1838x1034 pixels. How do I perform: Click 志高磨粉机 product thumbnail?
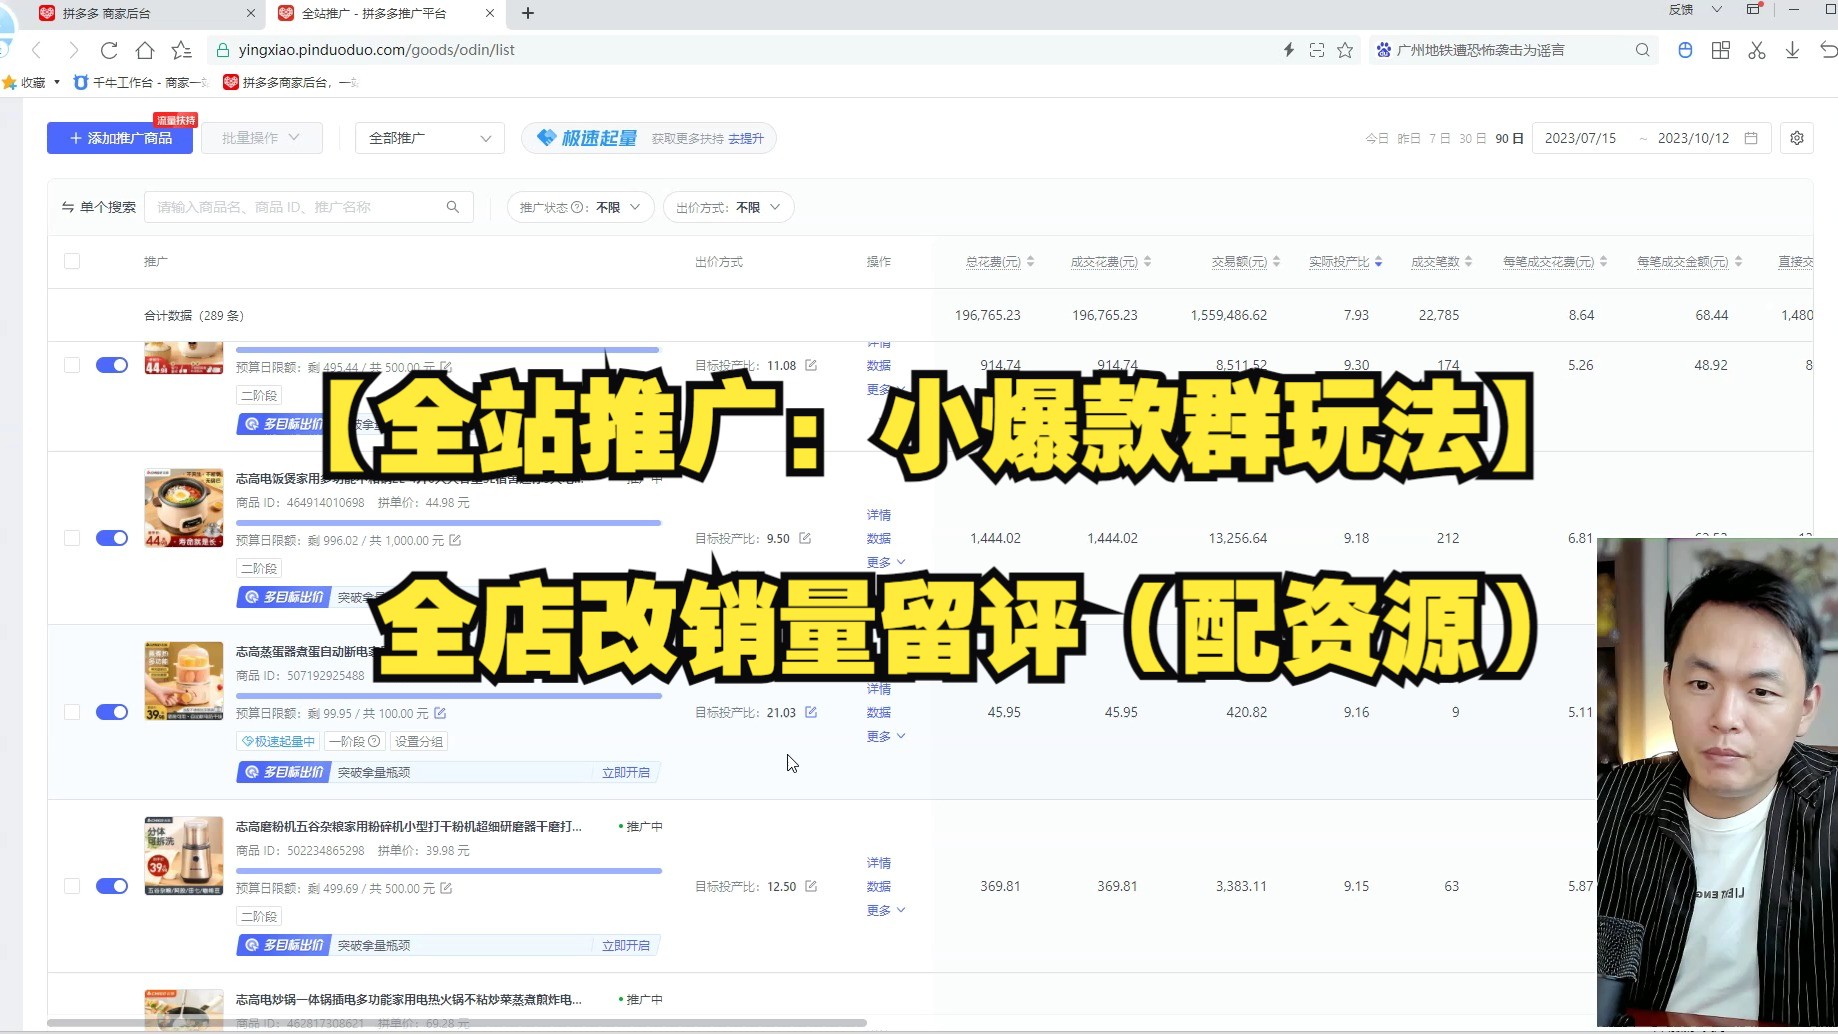tap(184, 856)
